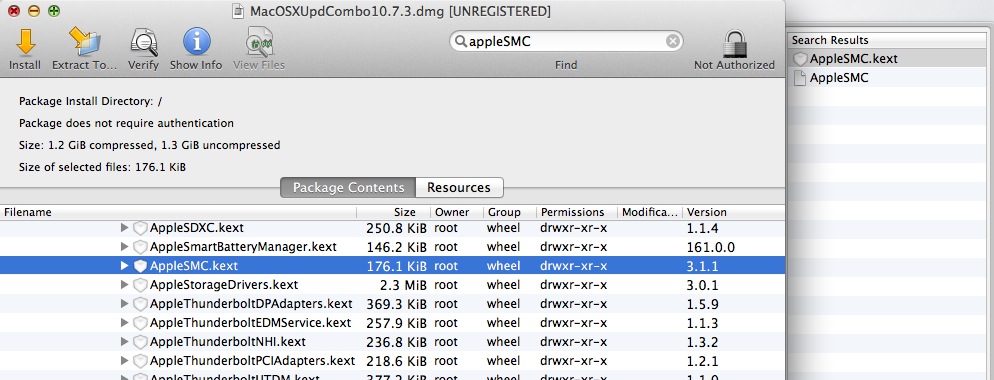Screen dimensions: 994x380
Task: Select the AppleThunderboltDPAdapters.kext filename
Action: tap(251, 305)
